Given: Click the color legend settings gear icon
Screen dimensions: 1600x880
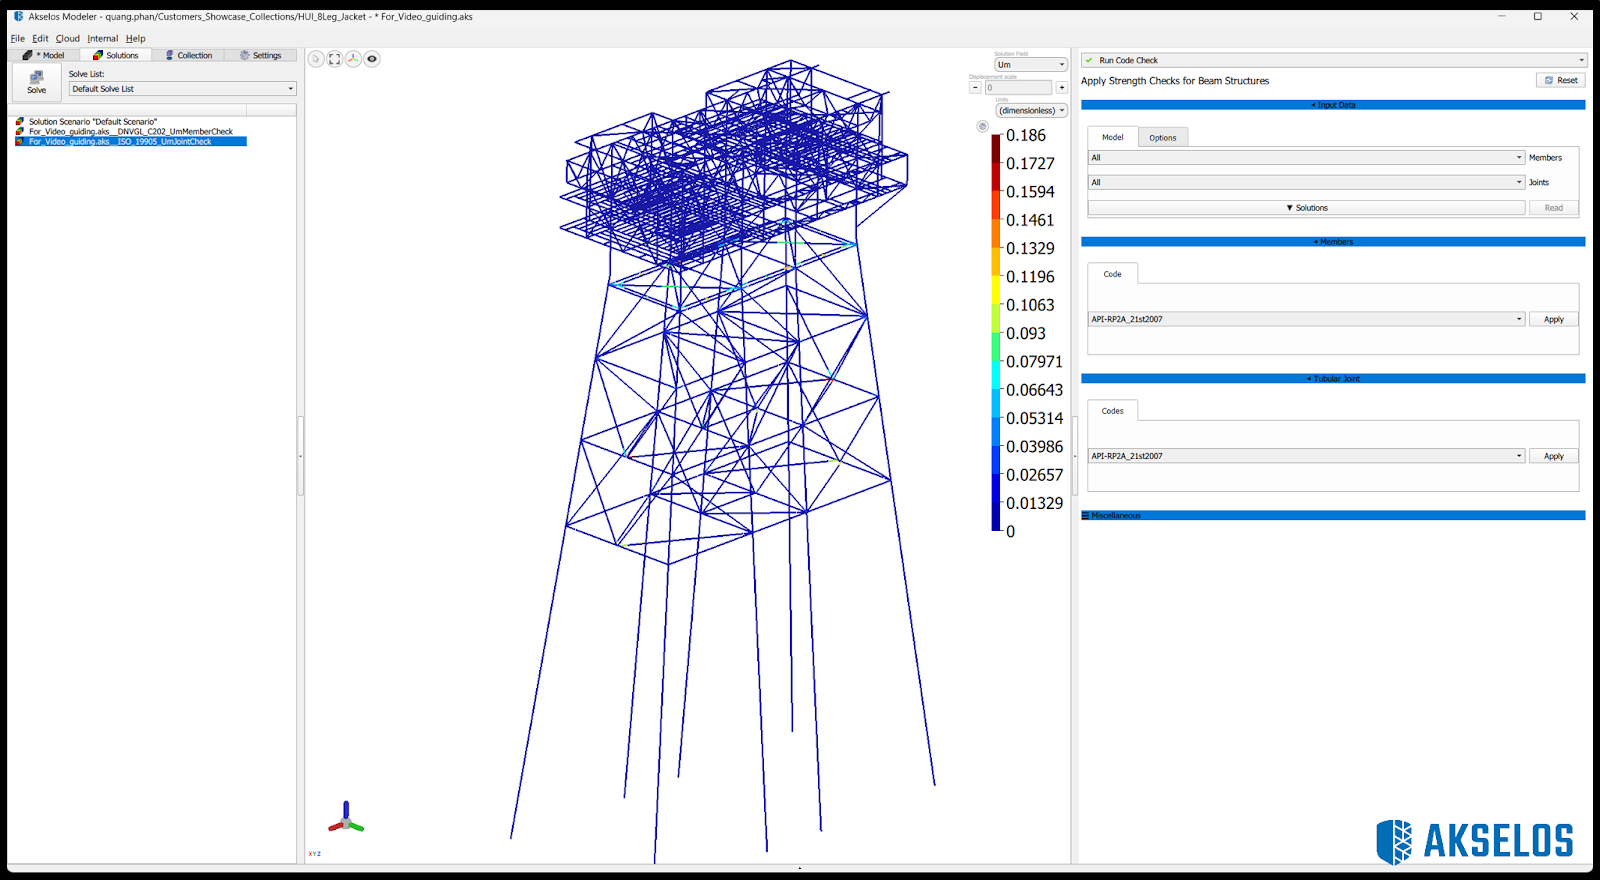Looking at the screenshot, I should tap(982, 126).
